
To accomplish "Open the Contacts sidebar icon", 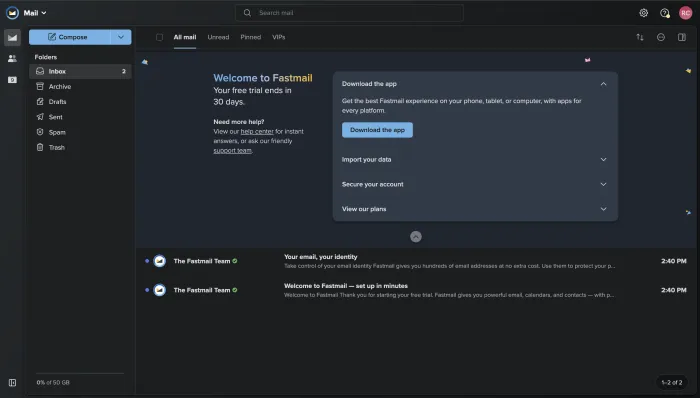I will [12, 58].
